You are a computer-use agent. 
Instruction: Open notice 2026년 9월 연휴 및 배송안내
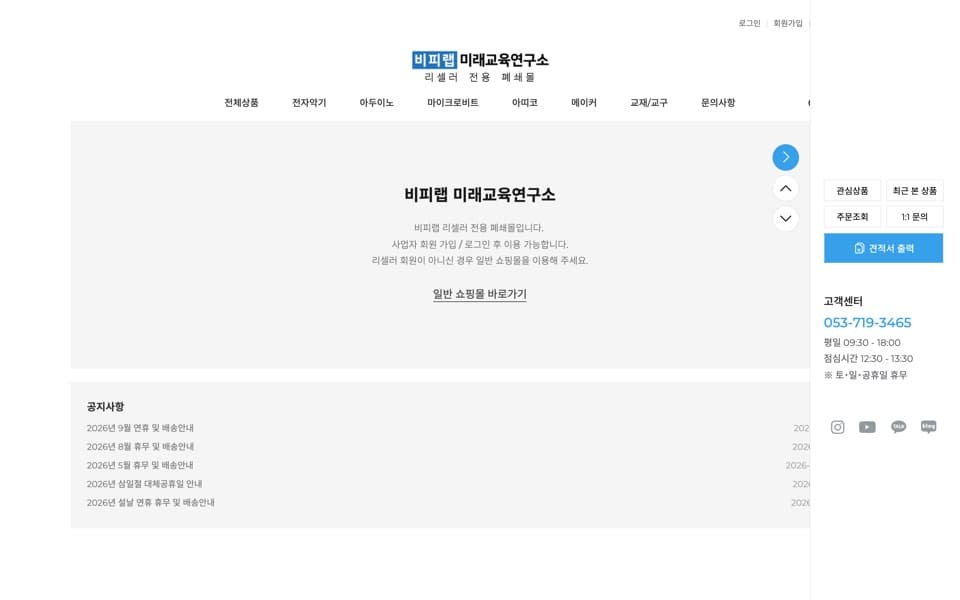(x=140, y=428)
